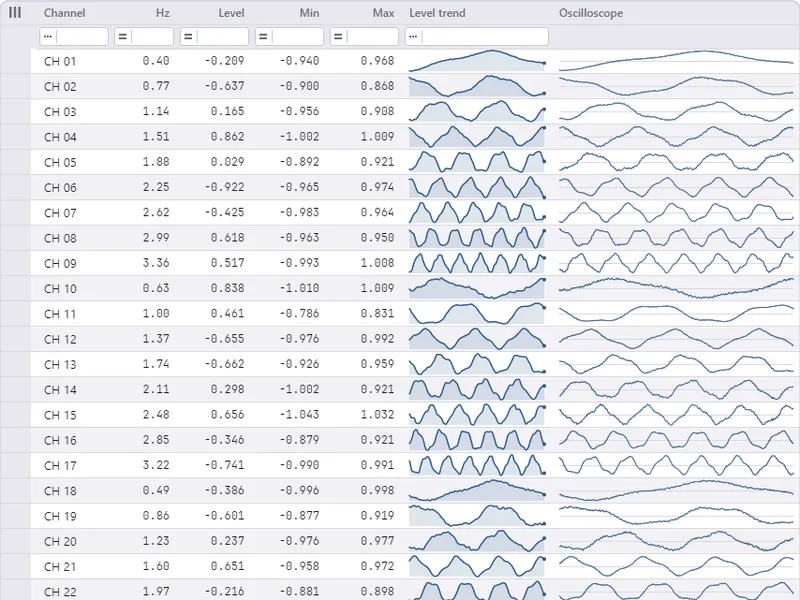The image size is (800, 600).
Task: Sort by the Hz column header
Action: point(163,13)
